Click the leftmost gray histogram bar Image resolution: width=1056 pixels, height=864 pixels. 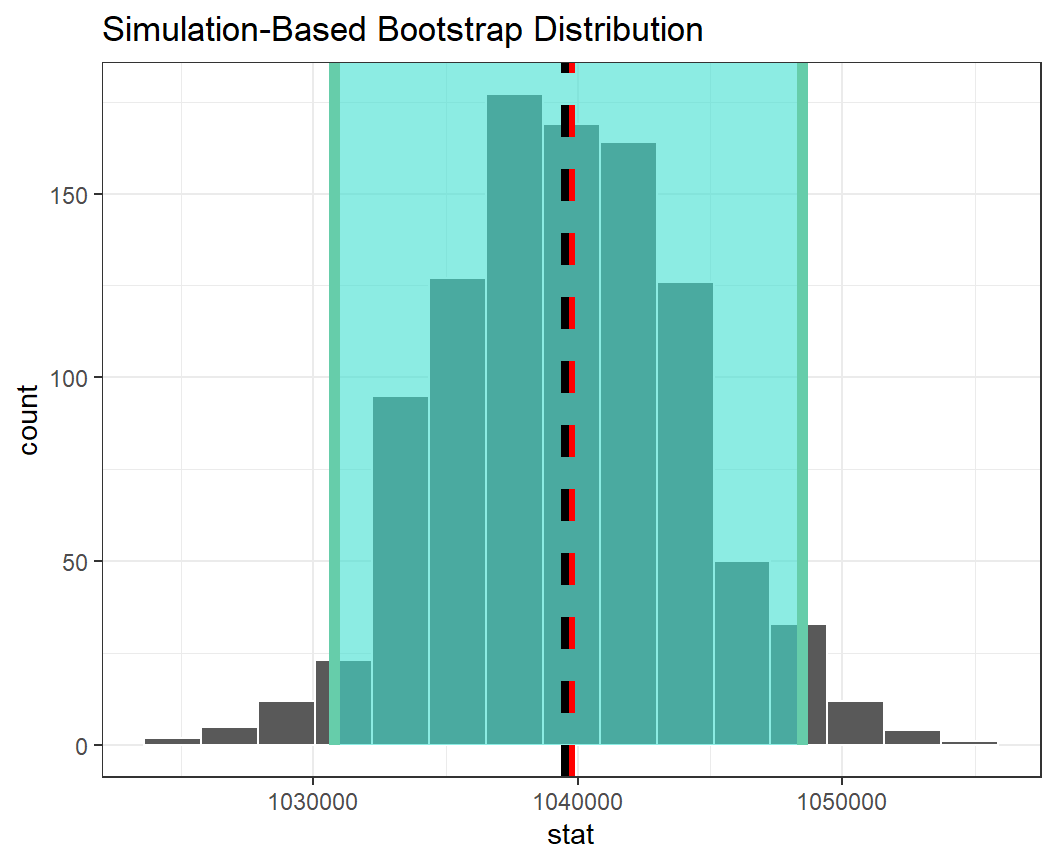tap(172, 742)
